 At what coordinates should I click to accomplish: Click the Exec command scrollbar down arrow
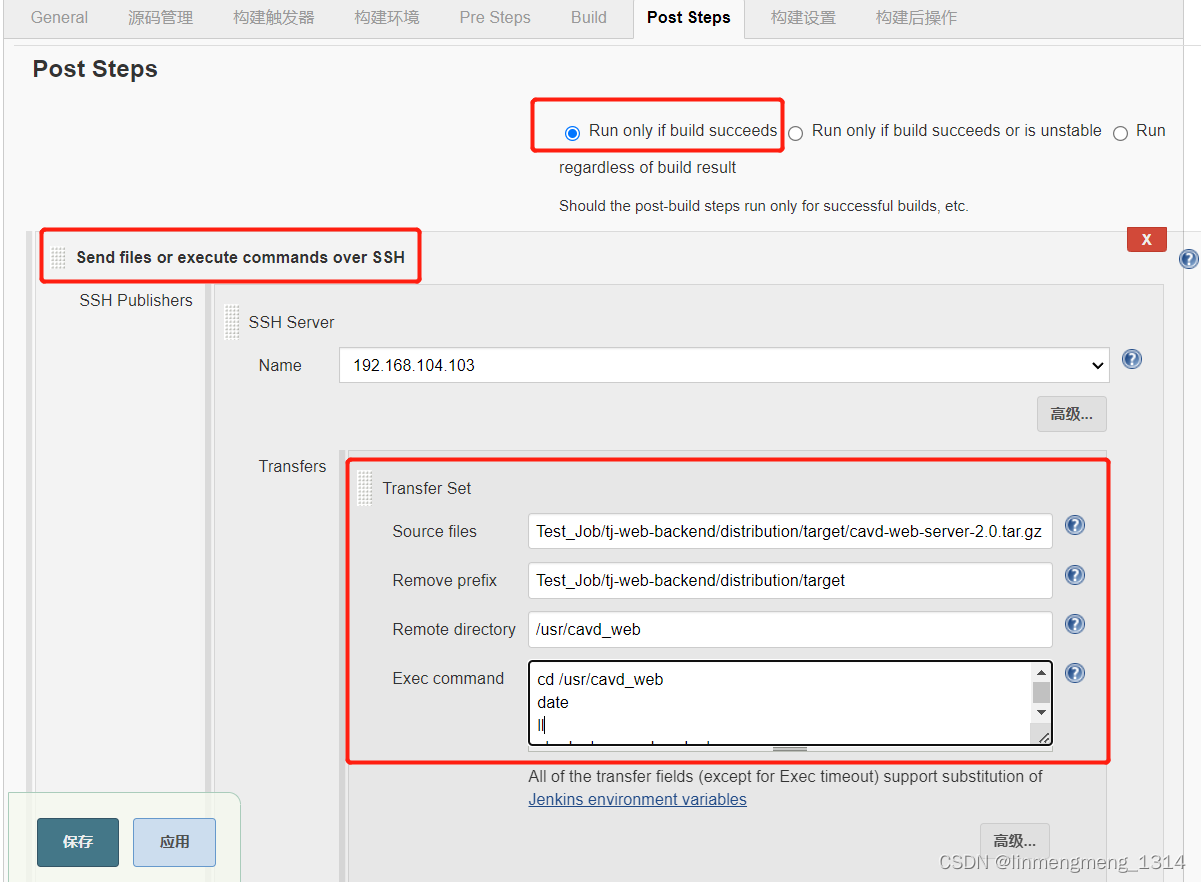1041,712
